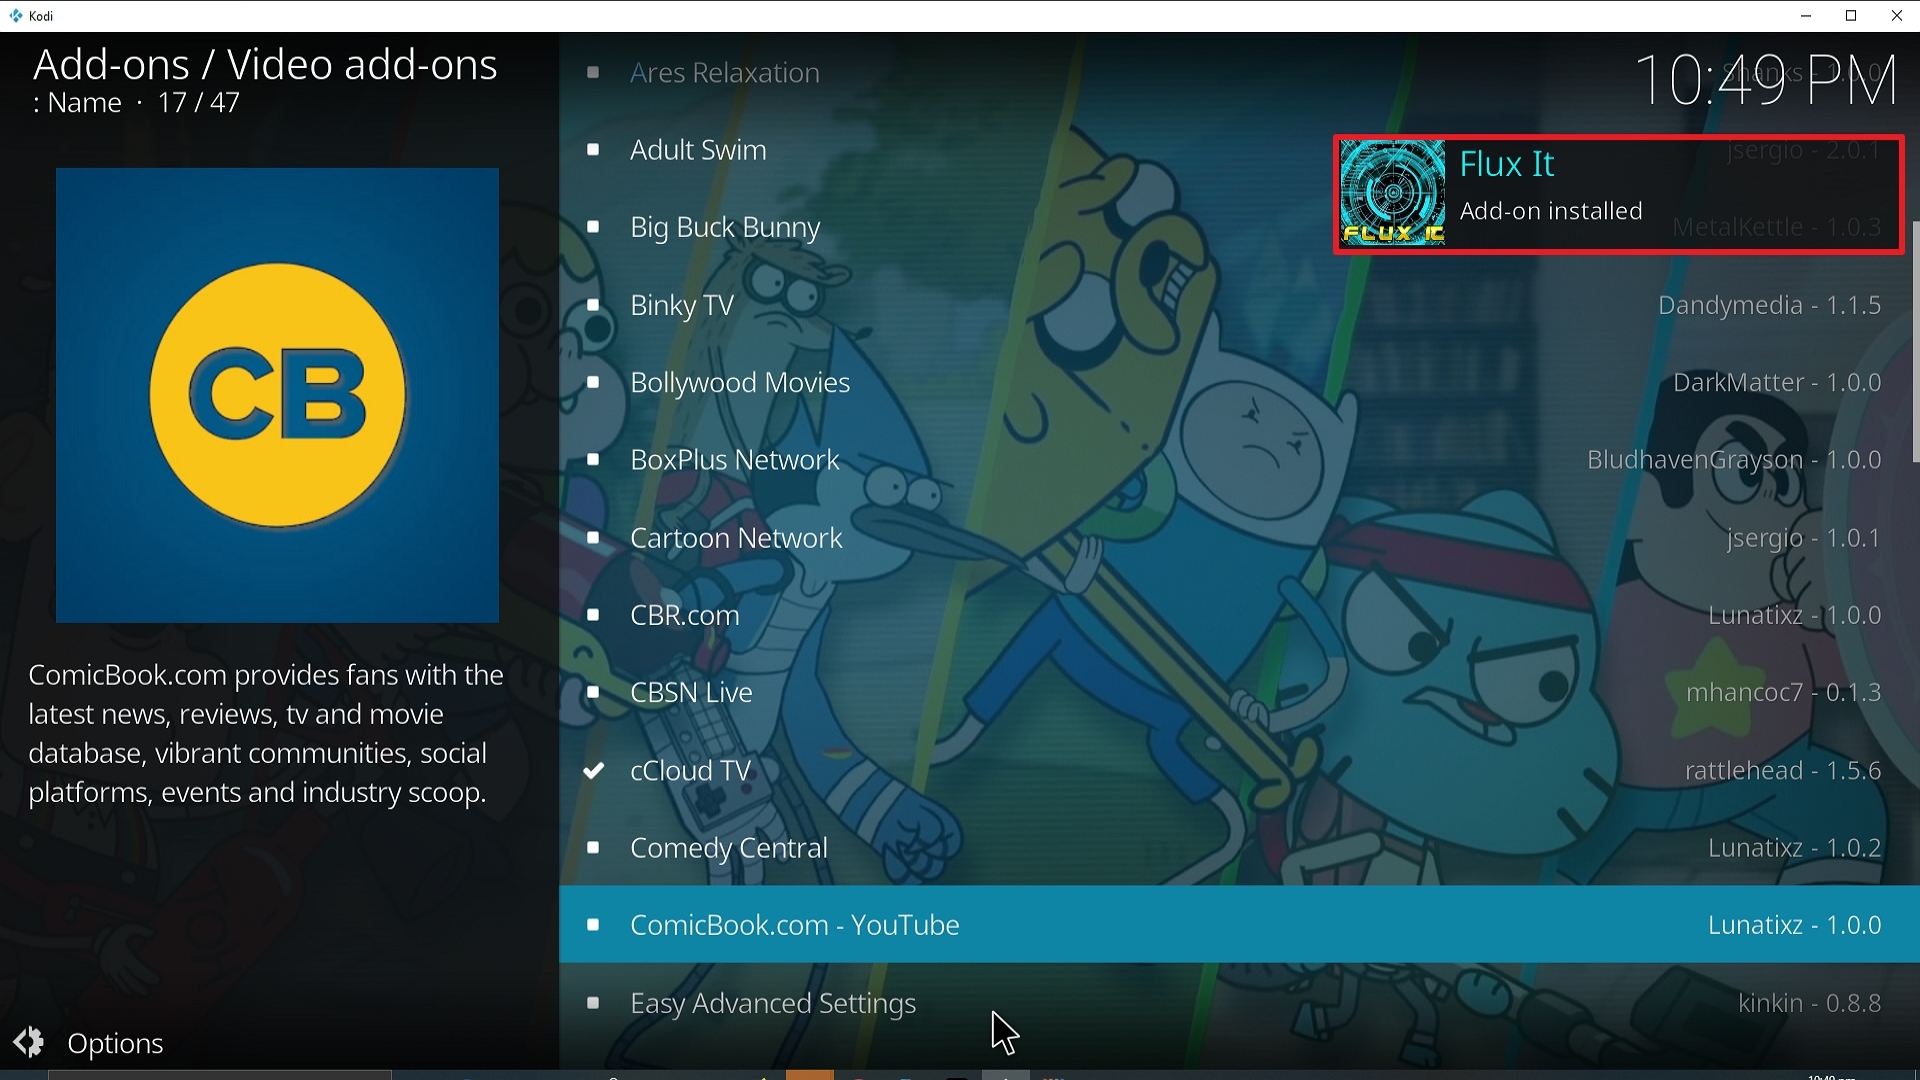The width and height of the screenshot is (1920, 1080).
Task: Click bullet marker beside Ares Relaxation
Action: (x=594, y=73)
